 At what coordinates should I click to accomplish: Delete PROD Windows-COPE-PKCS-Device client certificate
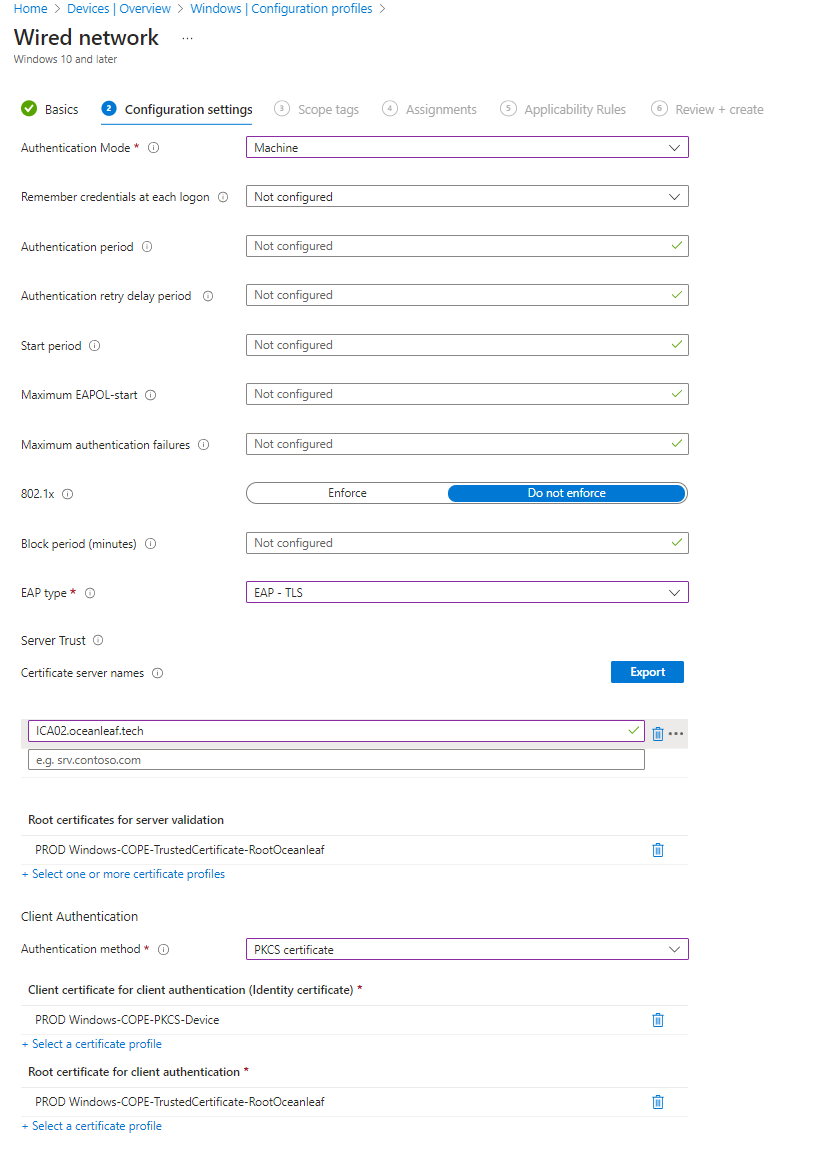(658, 1020)
